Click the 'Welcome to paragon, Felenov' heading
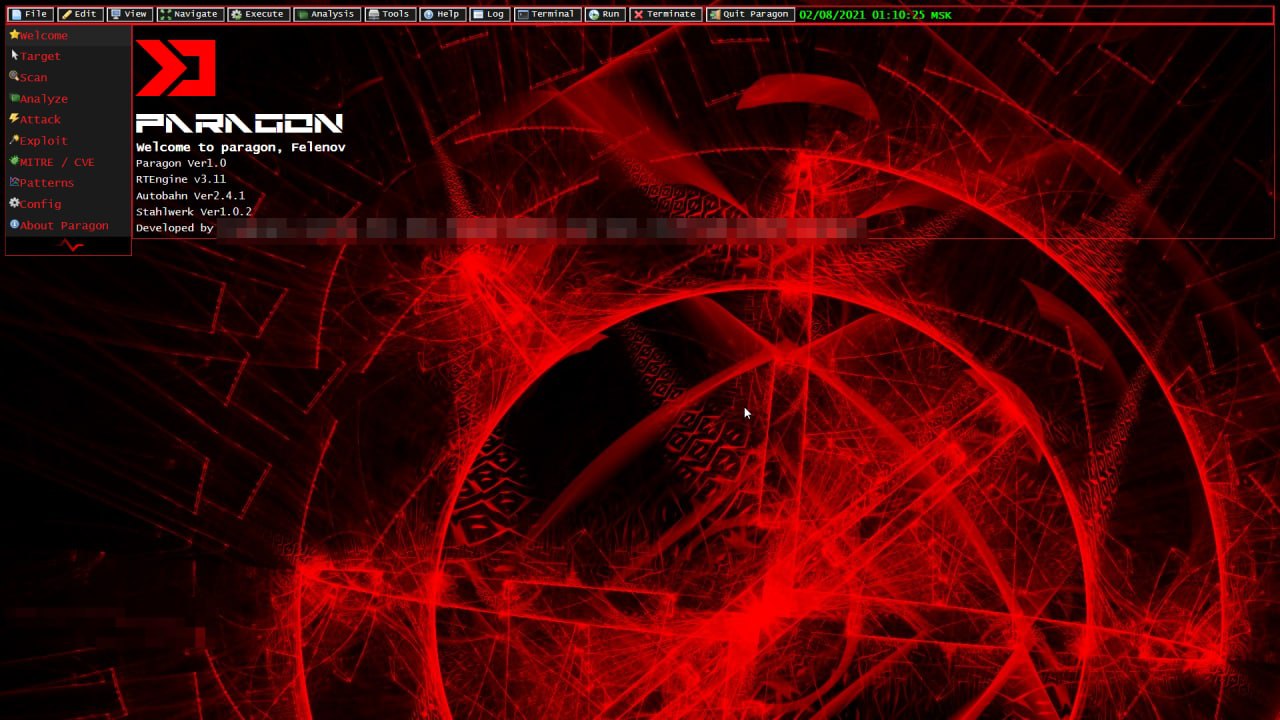 tap(241, 147)
